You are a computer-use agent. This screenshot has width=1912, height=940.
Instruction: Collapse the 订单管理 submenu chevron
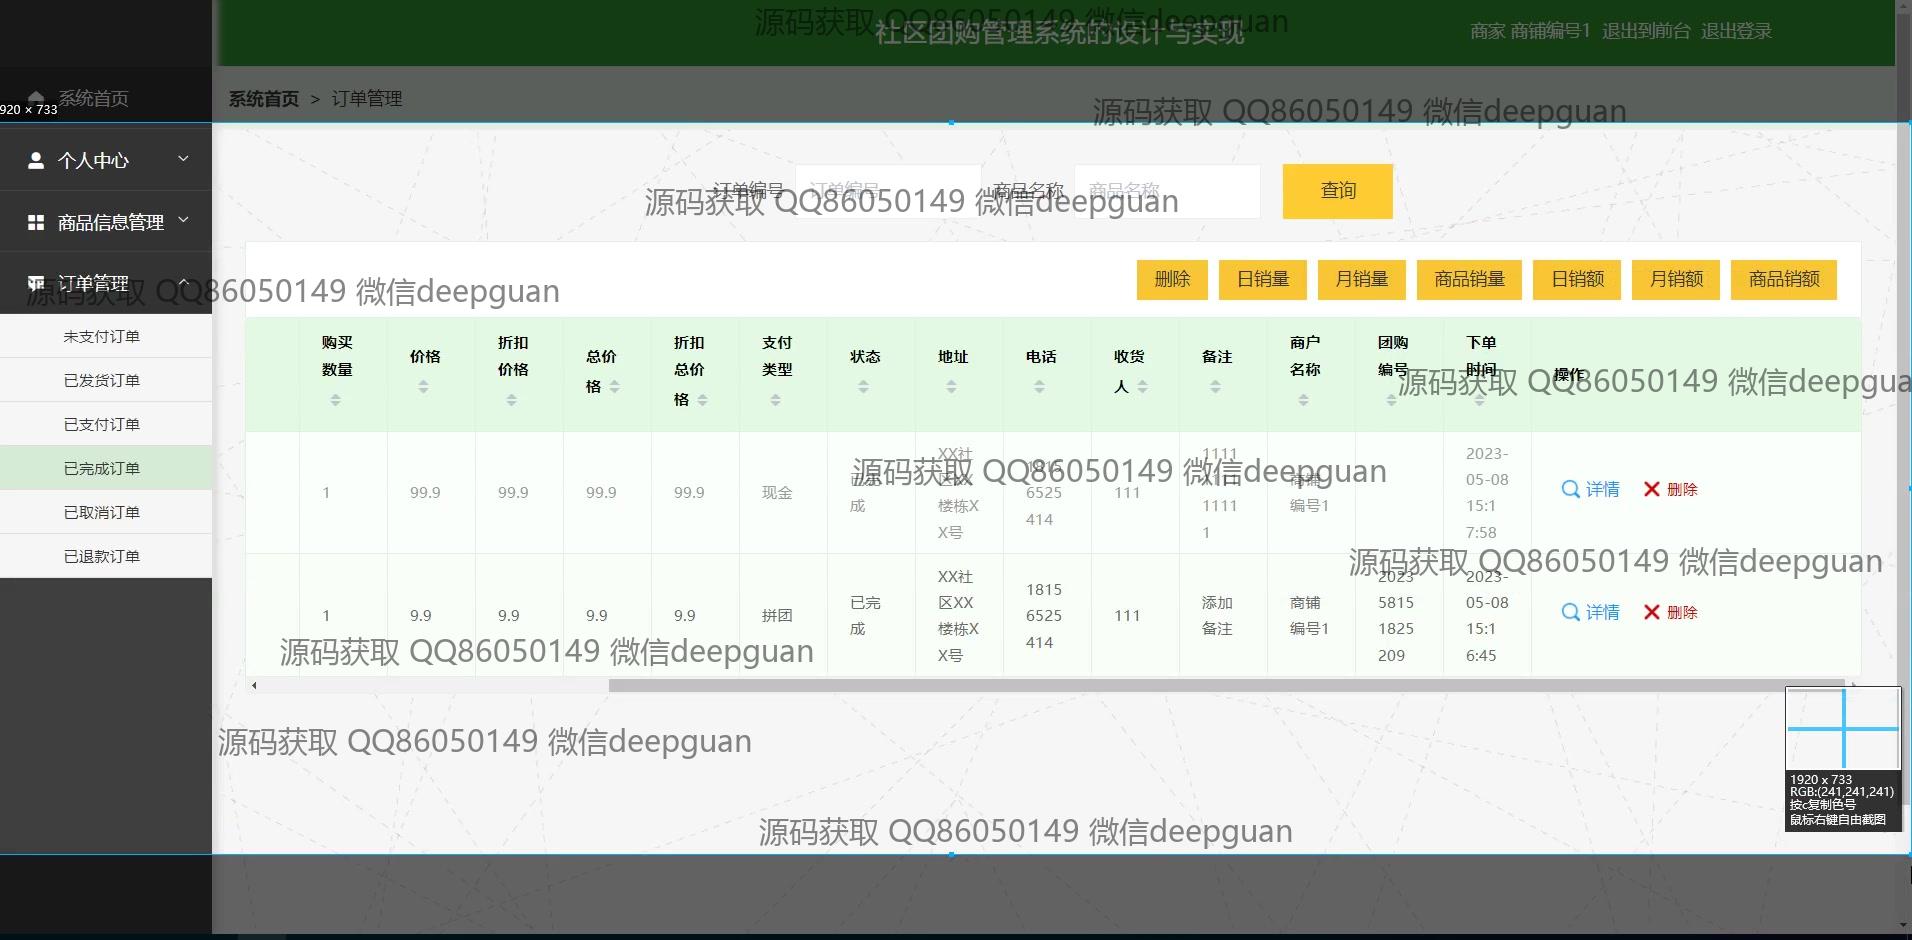click(183, 283)
